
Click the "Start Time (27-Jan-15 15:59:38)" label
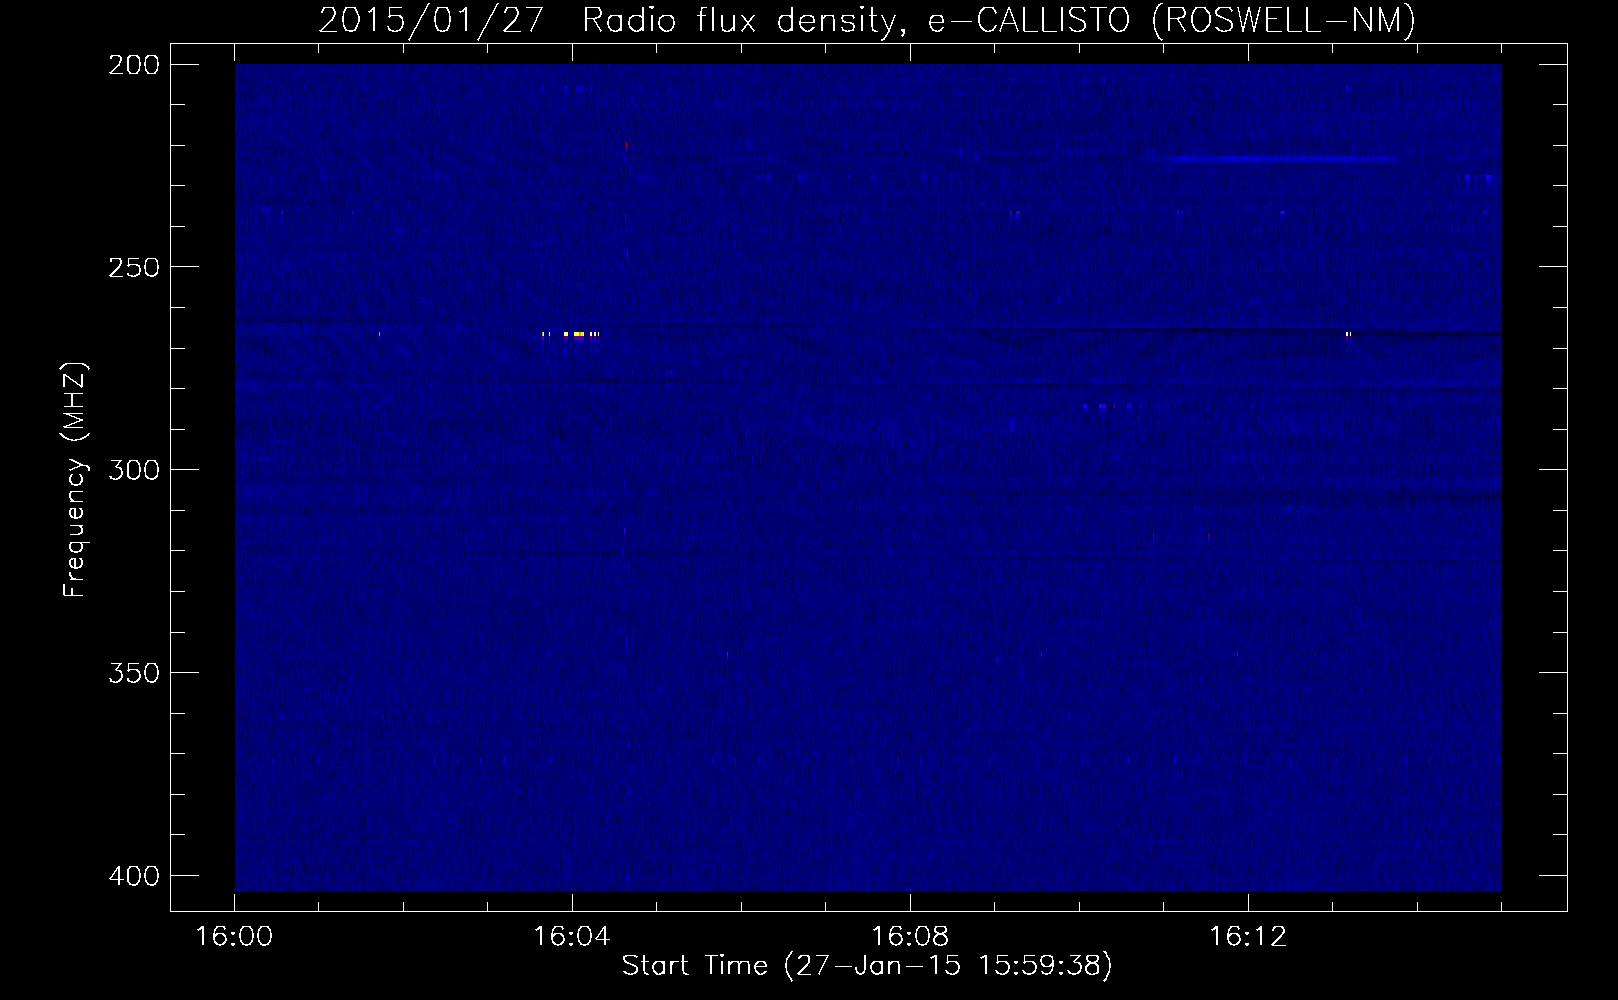click(x=867, y=966)
